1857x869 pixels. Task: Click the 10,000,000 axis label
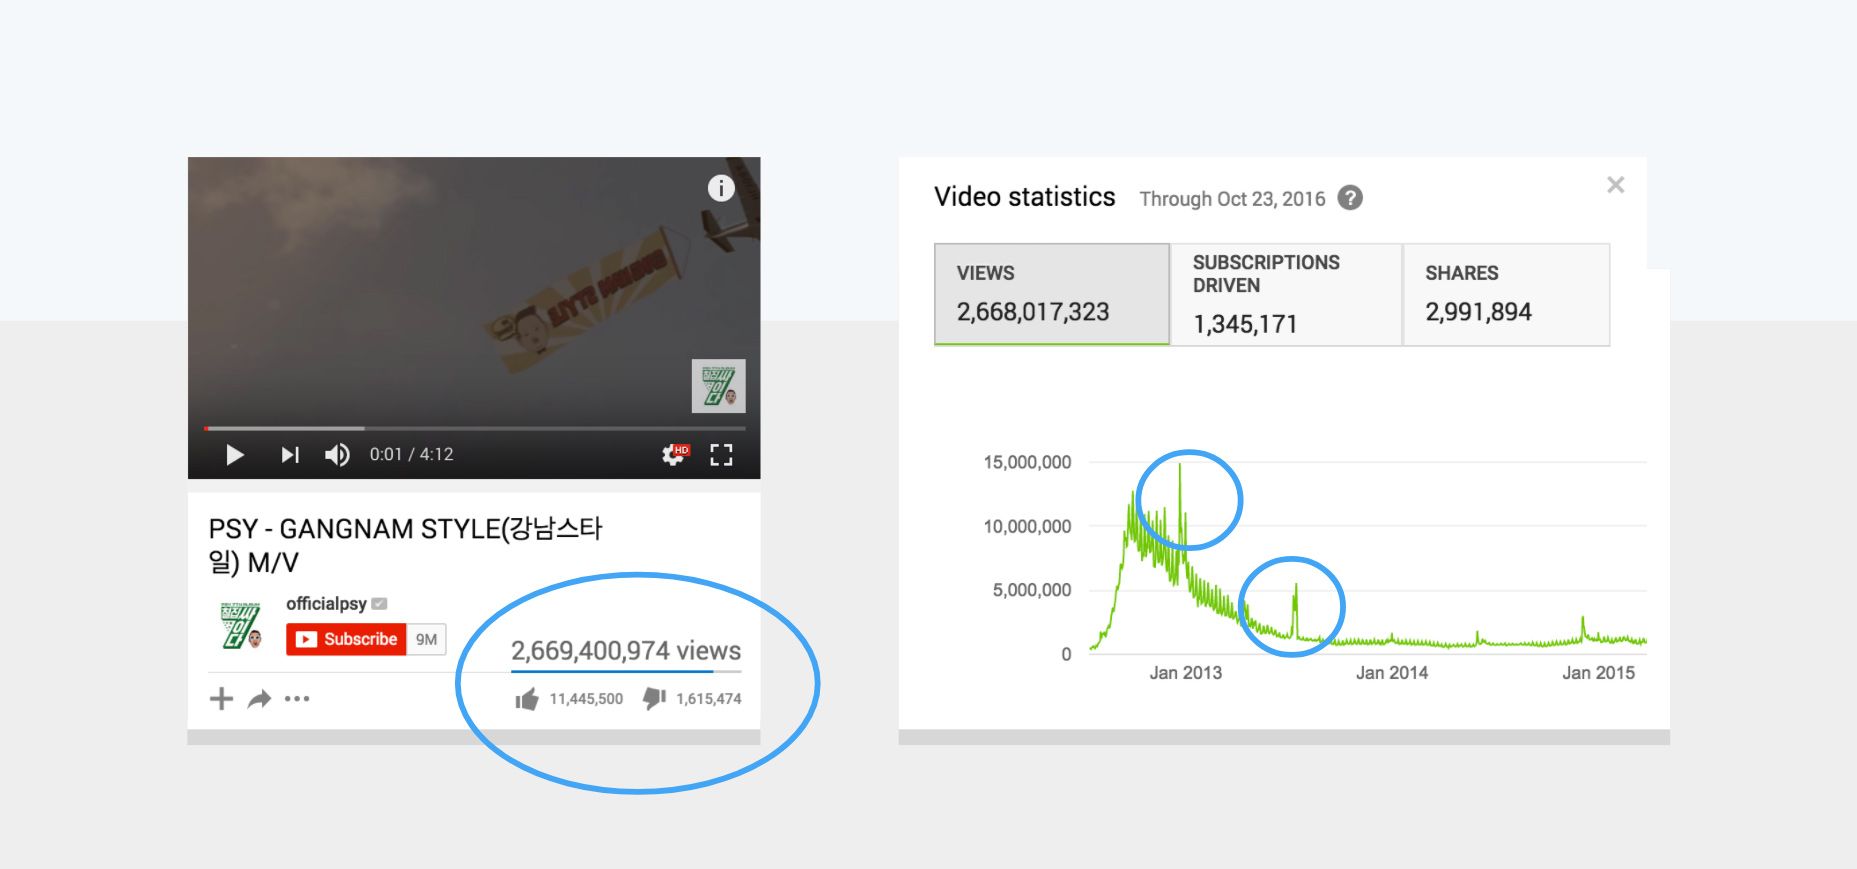click(1027, 526)
